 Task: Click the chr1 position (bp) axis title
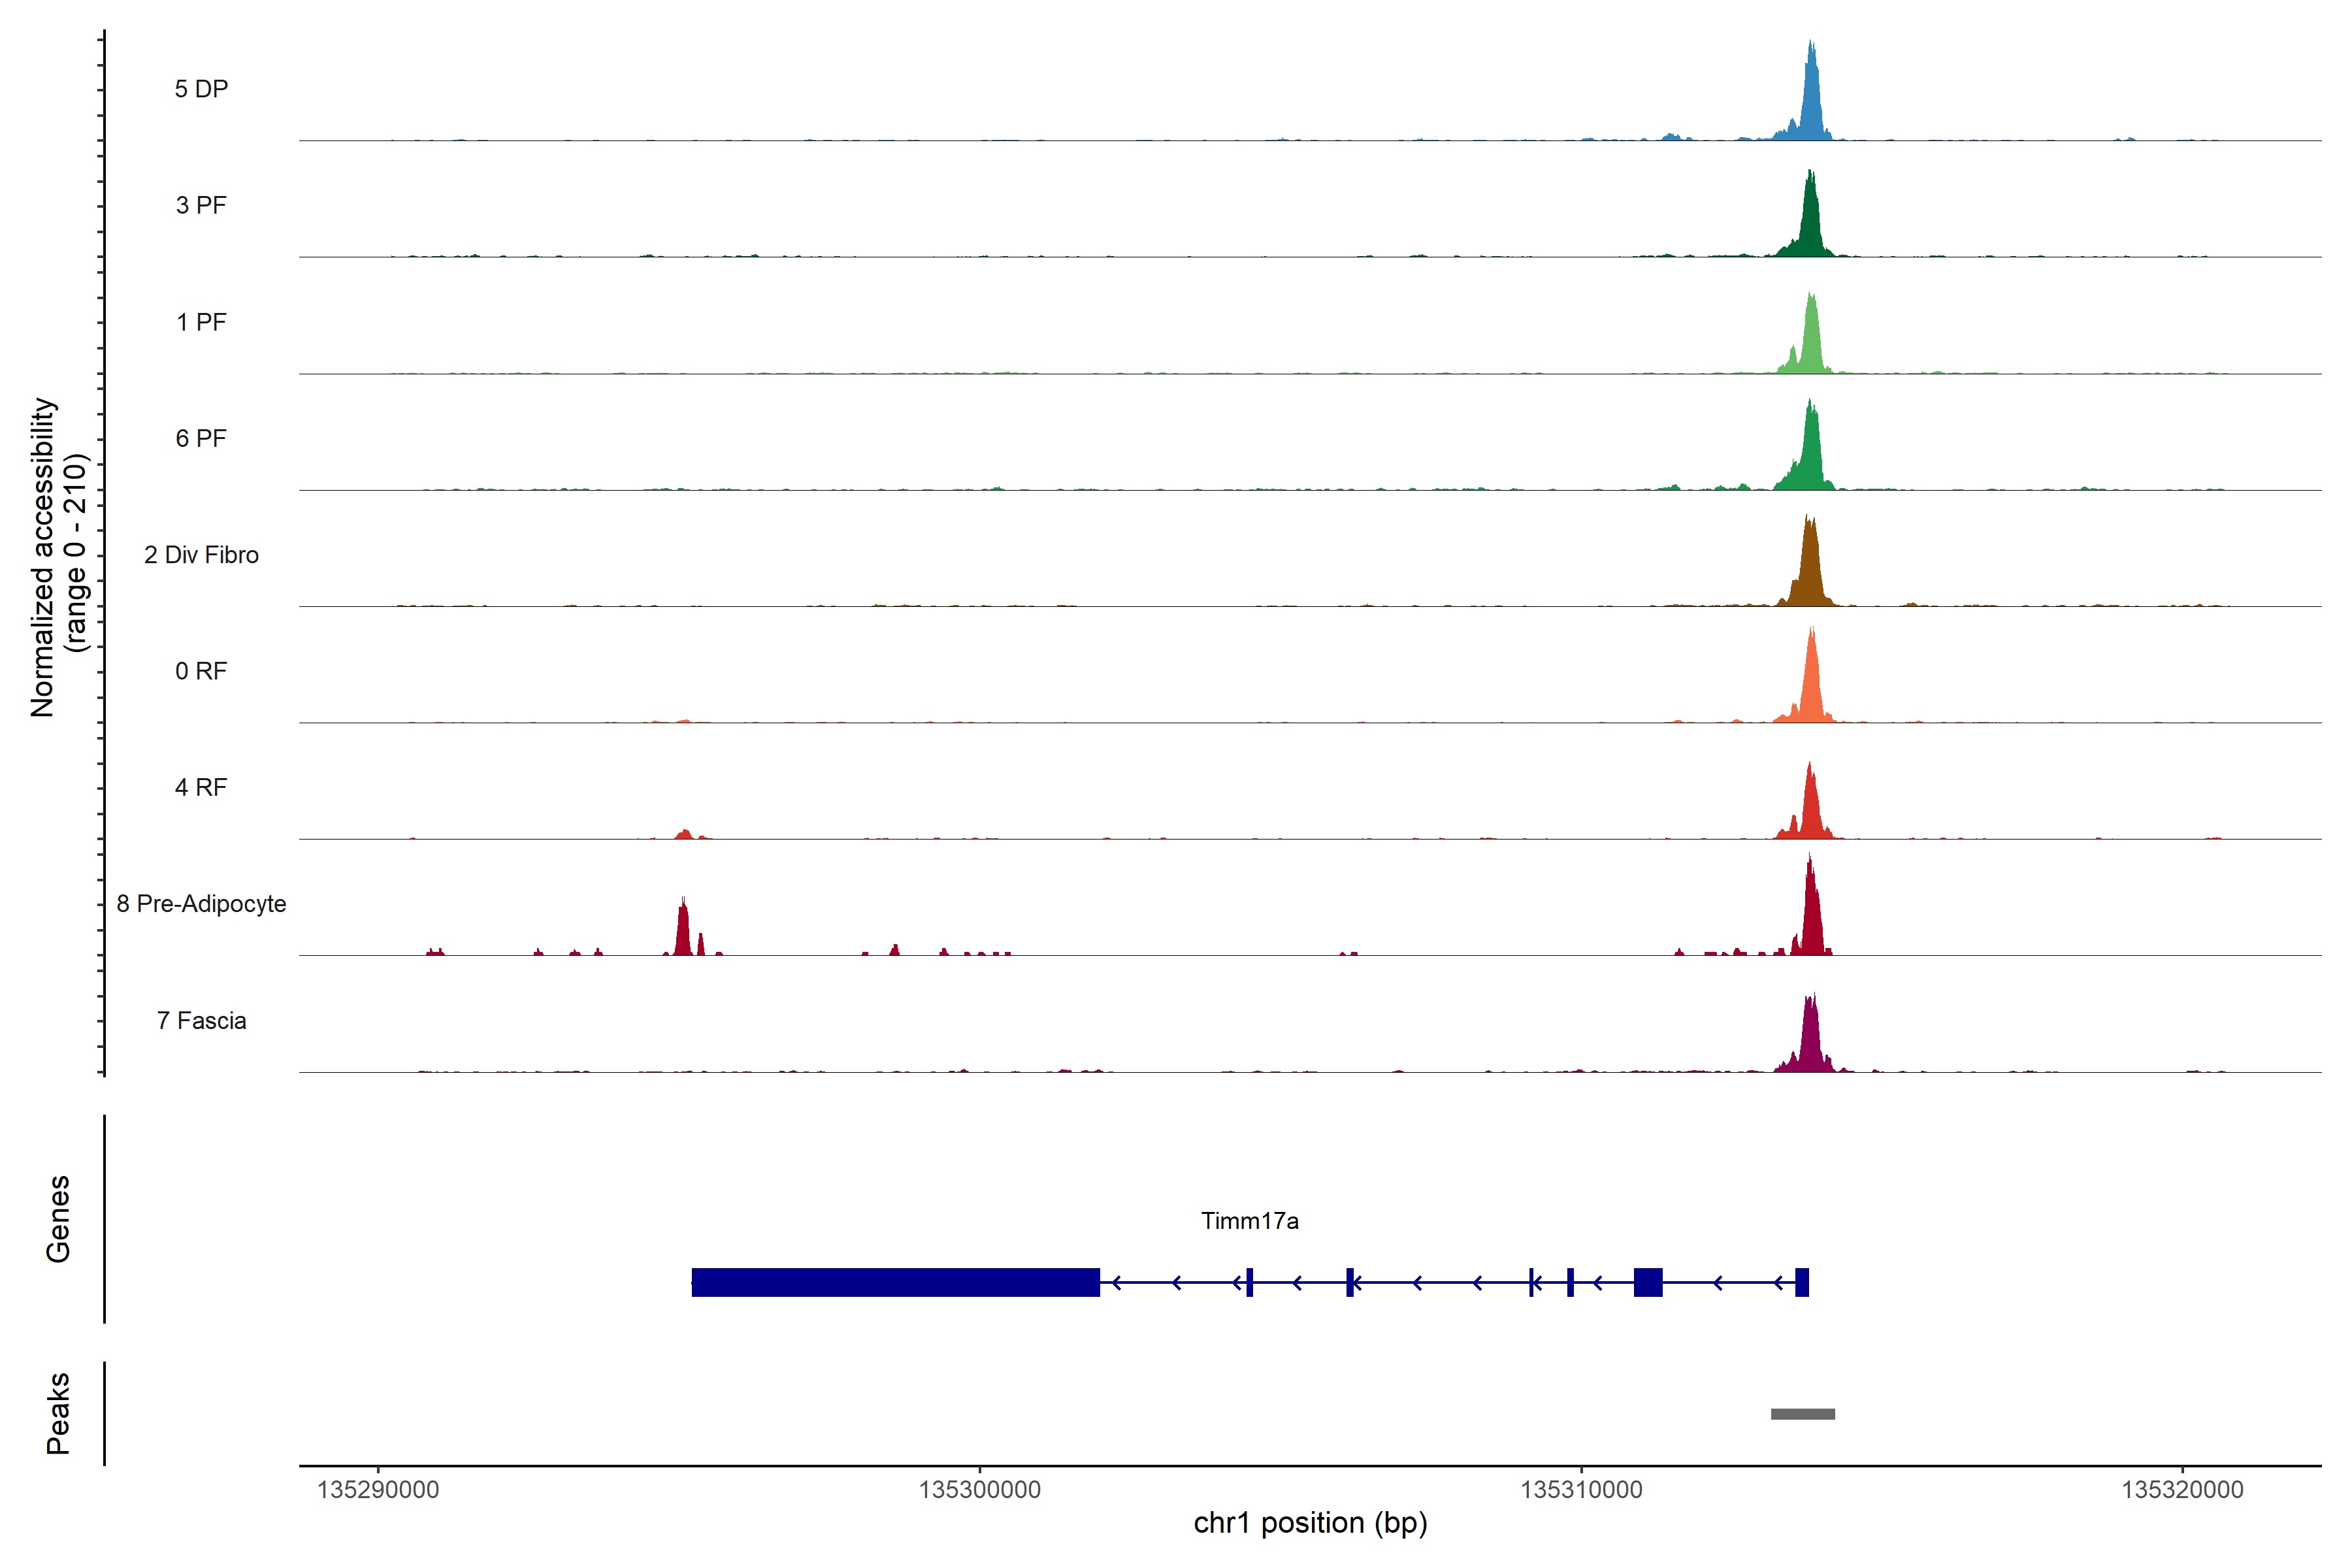pos(1310,1523)
